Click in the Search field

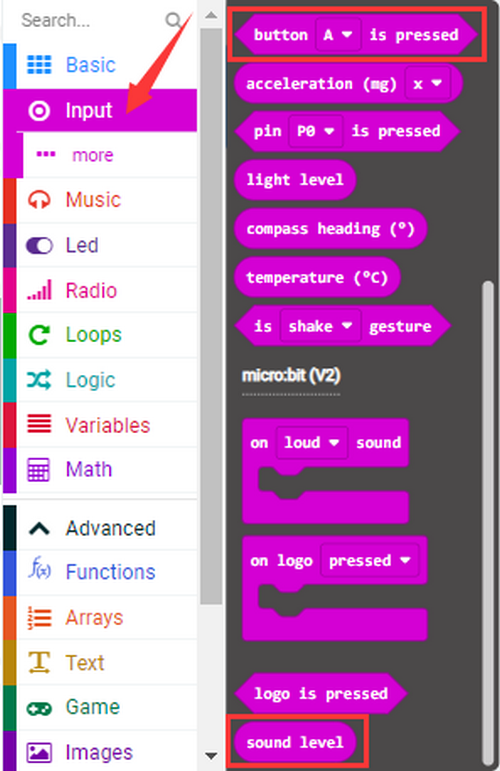[x=91, y=20]
